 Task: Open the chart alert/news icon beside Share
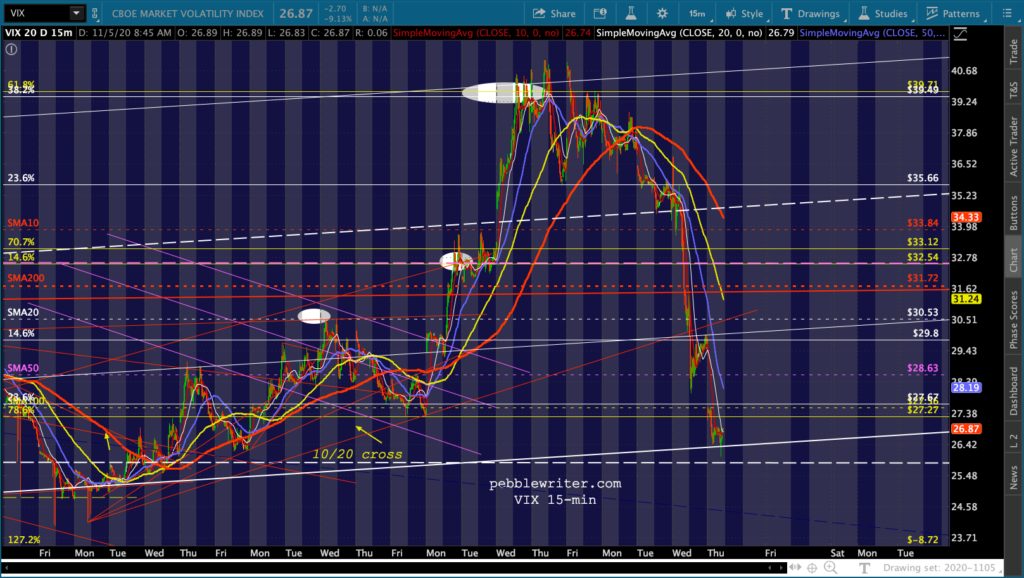[x=600, y=13]
